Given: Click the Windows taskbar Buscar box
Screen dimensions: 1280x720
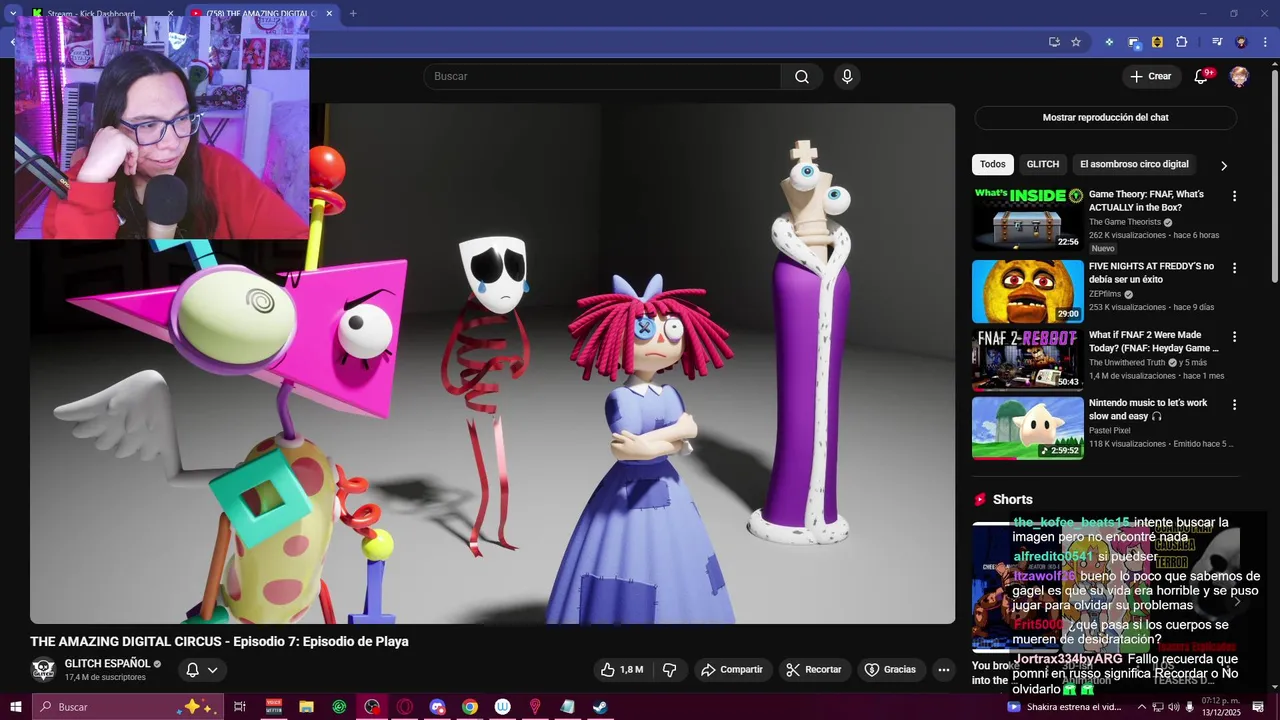Looking at the screenshot, I should (128, 707).
